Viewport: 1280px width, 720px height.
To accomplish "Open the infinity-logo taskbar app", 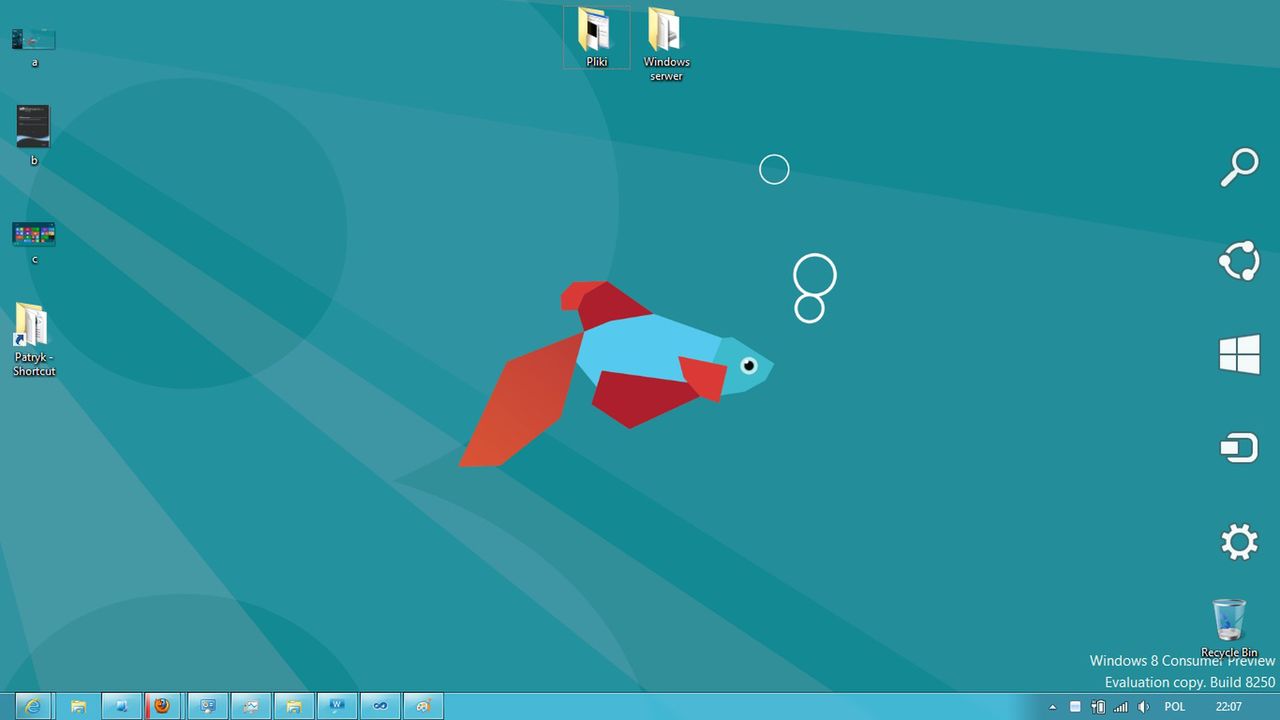I will coord(380,706).
